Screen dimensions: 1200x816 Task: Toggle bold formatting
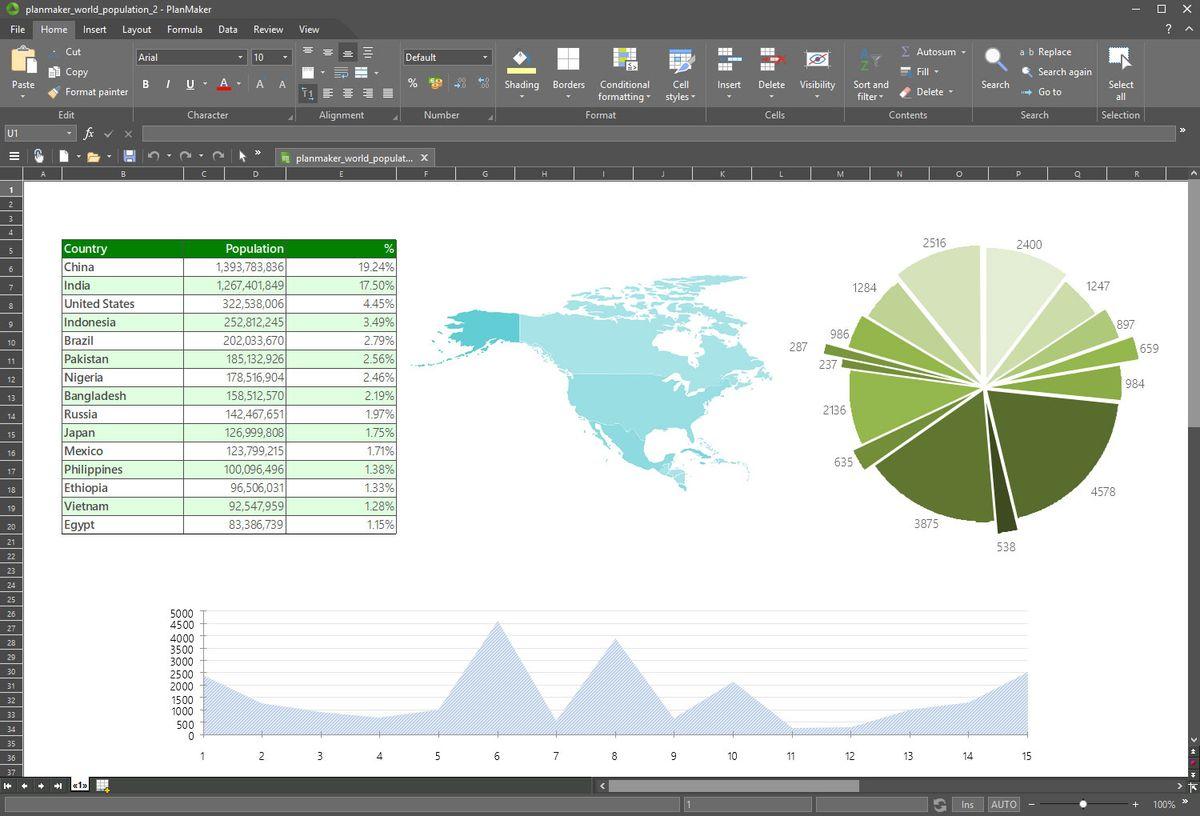(x=146, y=85)
